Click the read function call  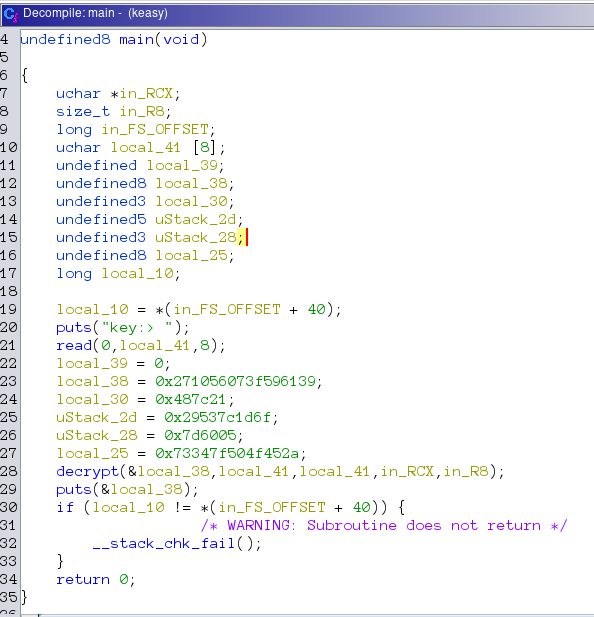pyautogui.click(x=74, y=345)
